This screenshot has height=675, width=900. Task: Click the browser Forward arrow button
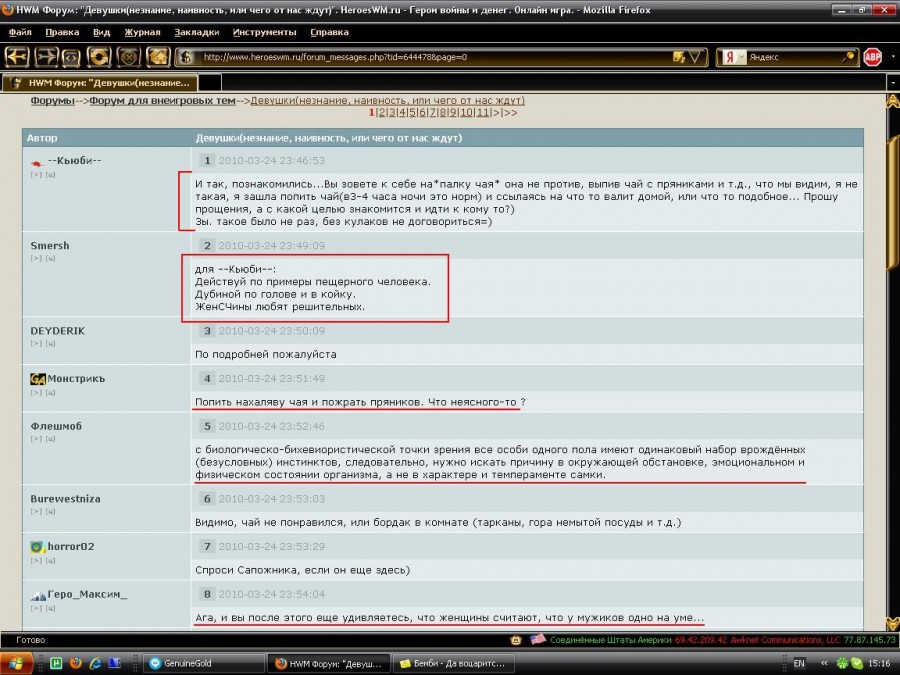47,56
